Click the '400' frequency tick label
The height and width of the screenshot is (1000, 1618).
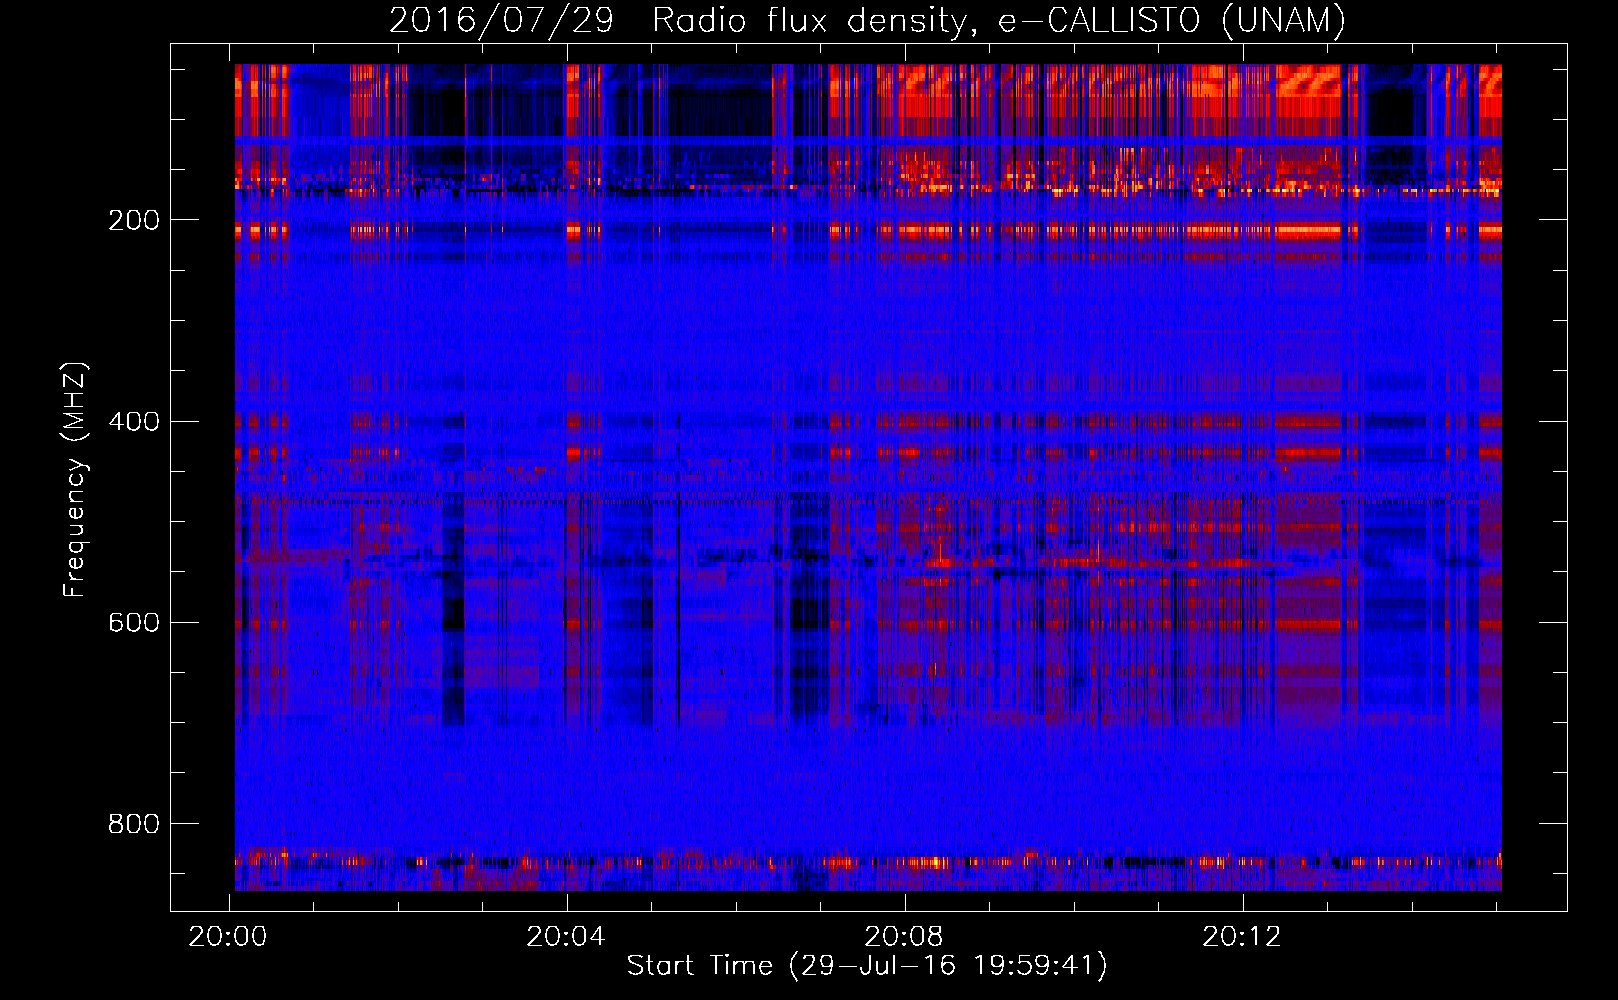tap(134, 421)
